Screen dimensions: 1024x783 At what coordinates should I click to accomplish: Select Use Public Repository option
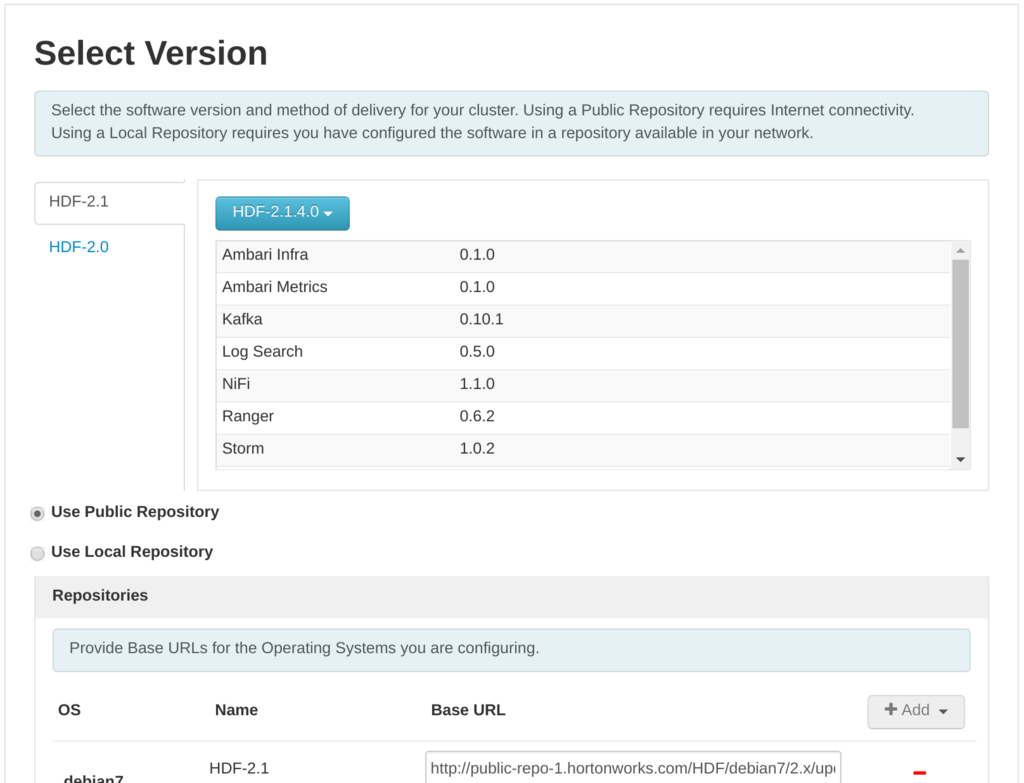click(37, 514)
